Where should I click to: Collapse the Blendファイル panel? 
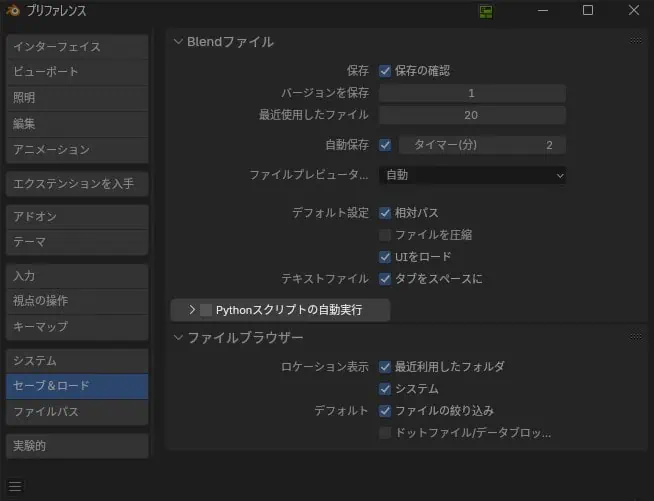[x=178, y=41]
